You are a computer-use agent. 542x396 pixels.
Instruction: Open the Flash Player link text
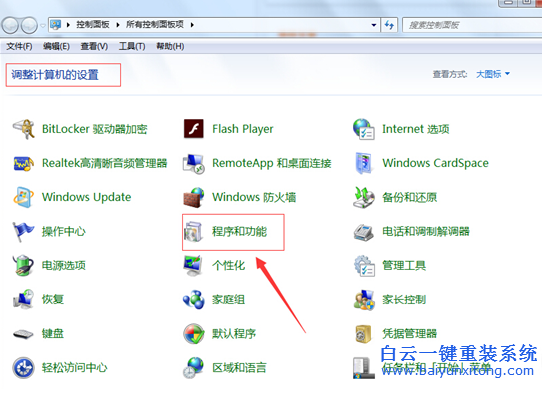coord(243,129)
